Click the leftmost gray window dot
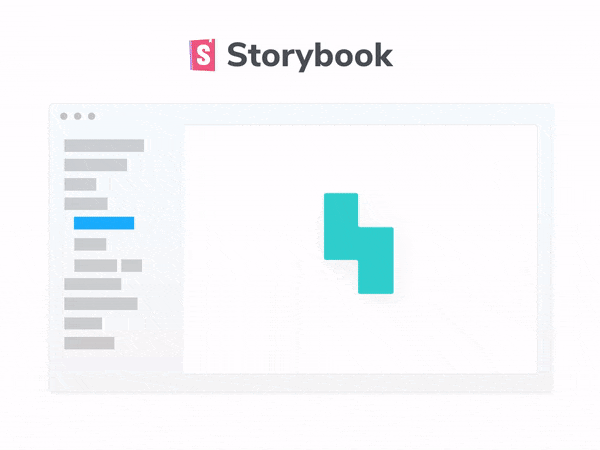Image resolution: width=600 pixels, height=450 pixels. tap(64, 116)
